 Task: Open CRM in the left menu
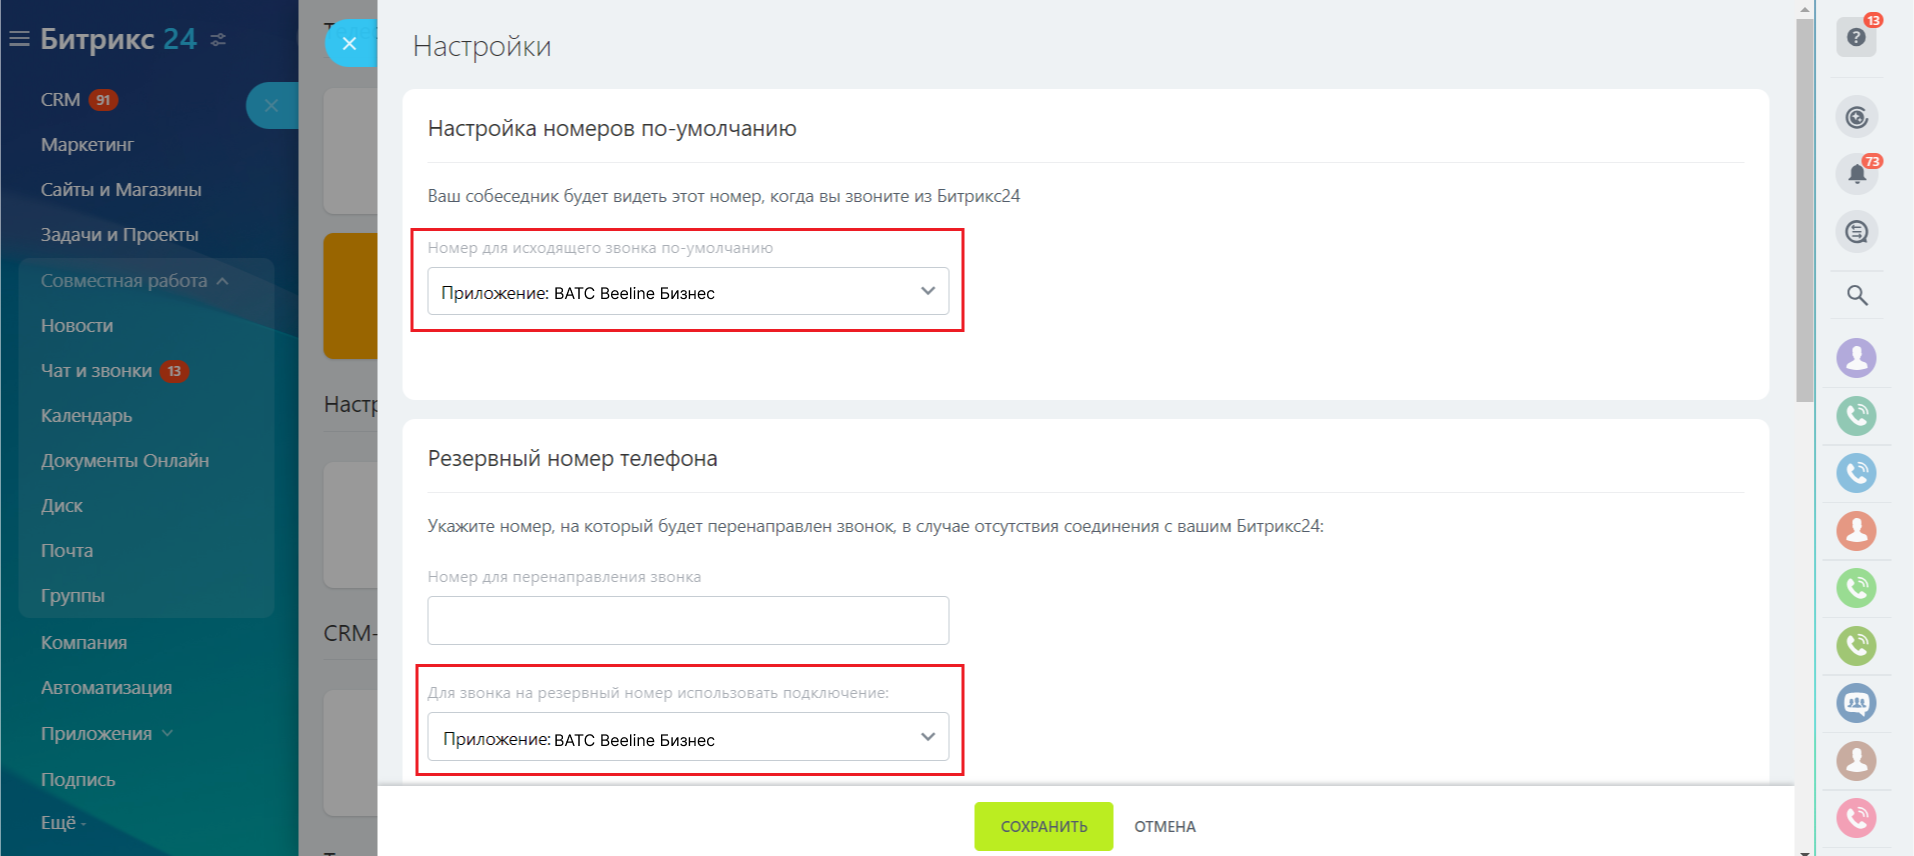[x=60, y=100]
